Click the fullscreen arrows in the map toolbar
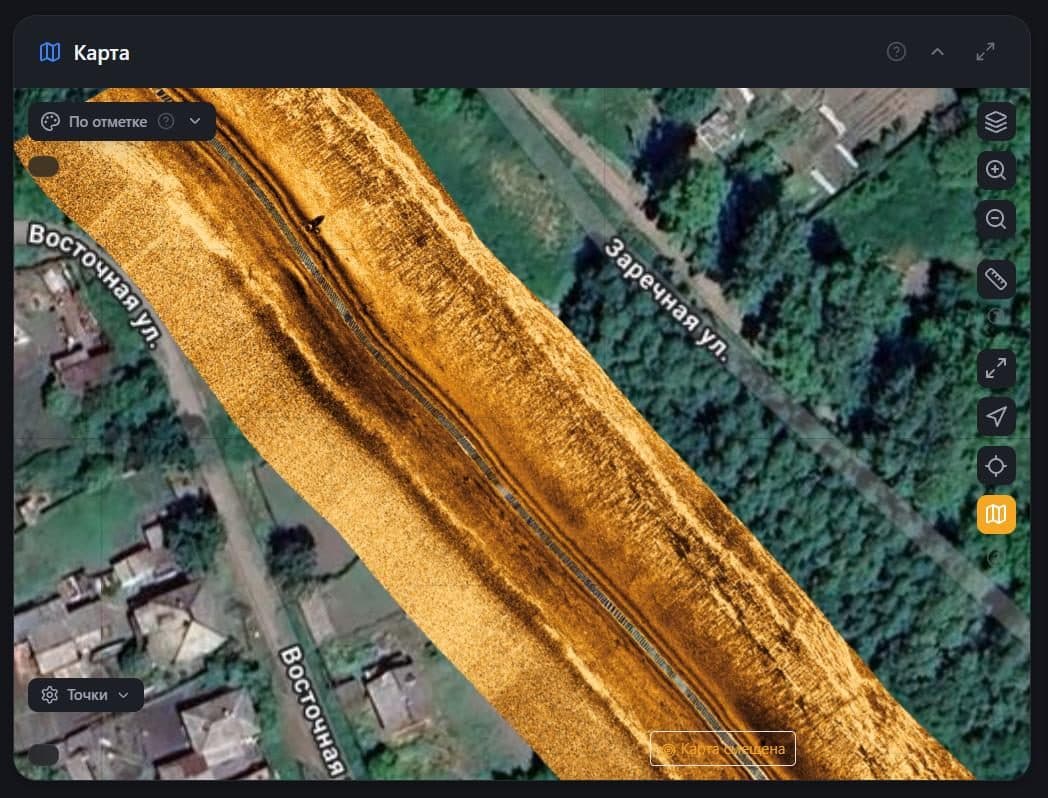 (996, 368)
